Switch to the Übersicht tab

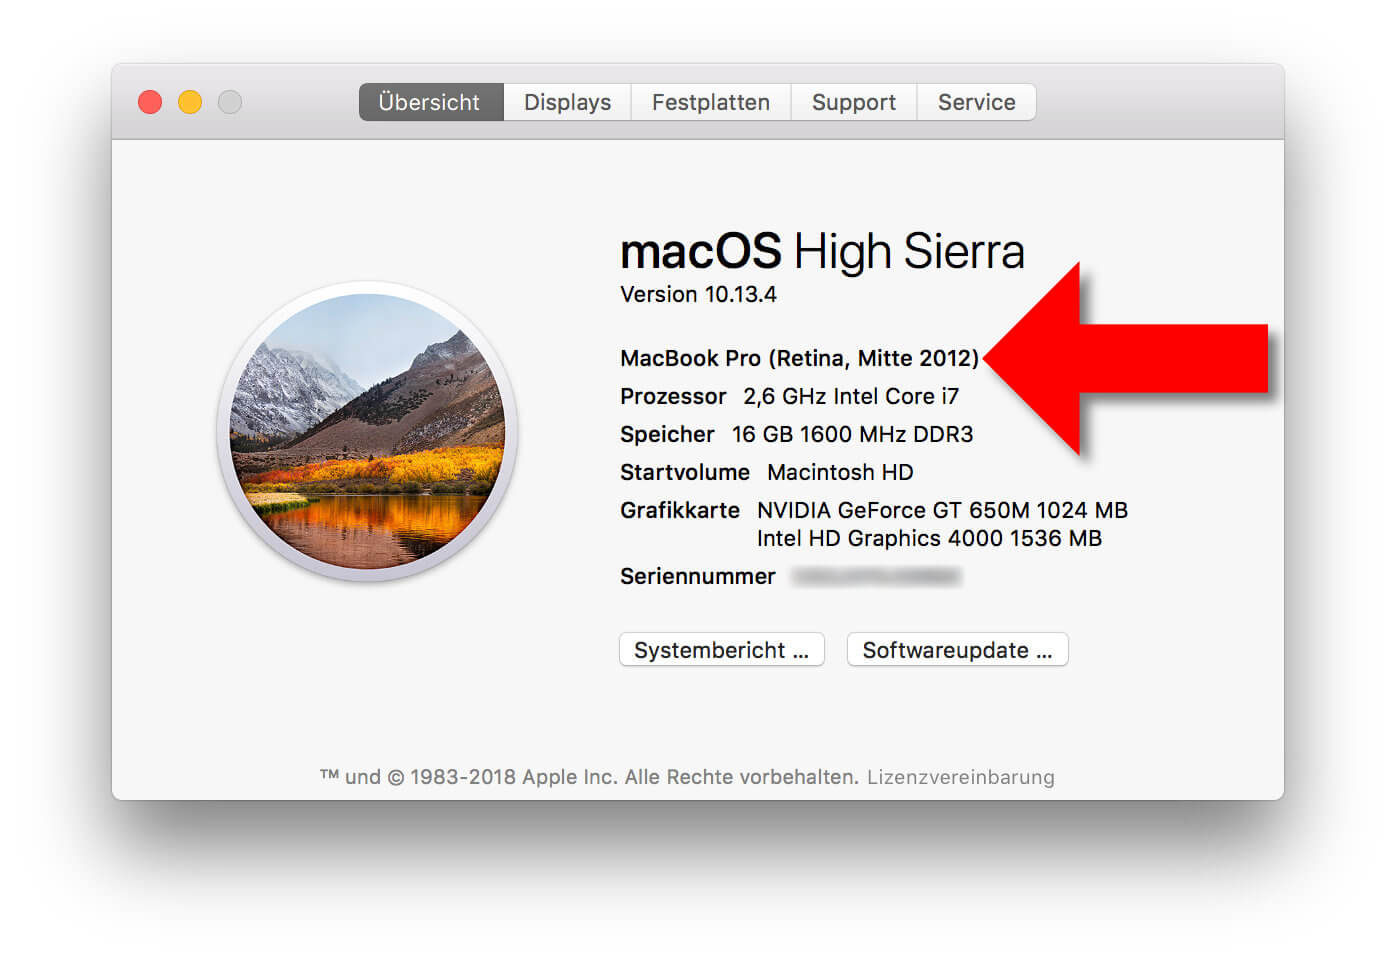[430, 102]
